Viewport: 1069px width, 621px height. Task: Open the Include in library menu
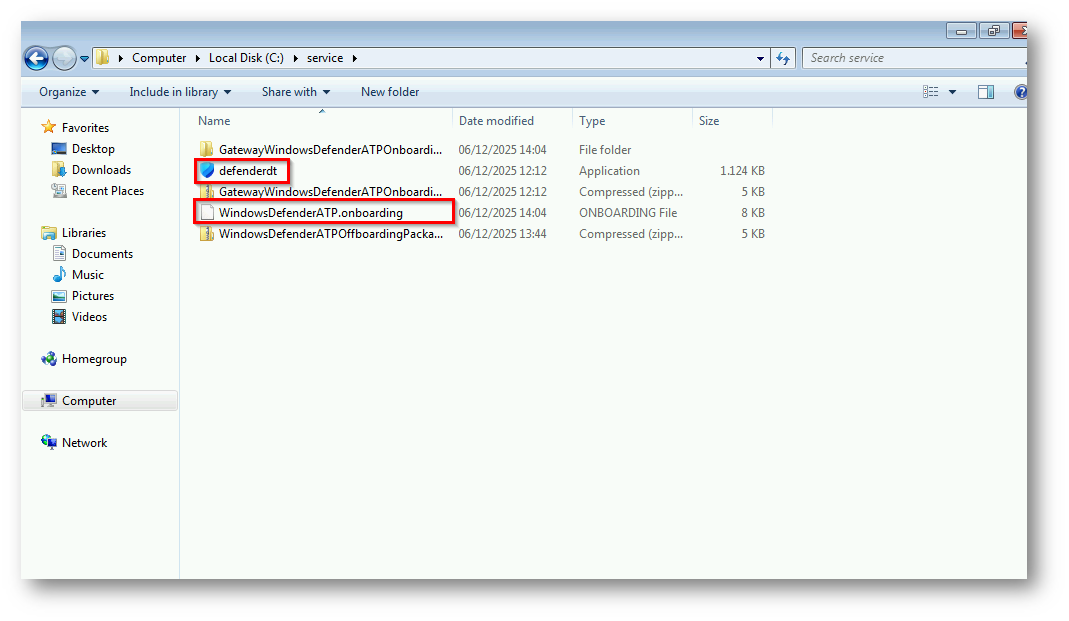[x=180, y=92]
